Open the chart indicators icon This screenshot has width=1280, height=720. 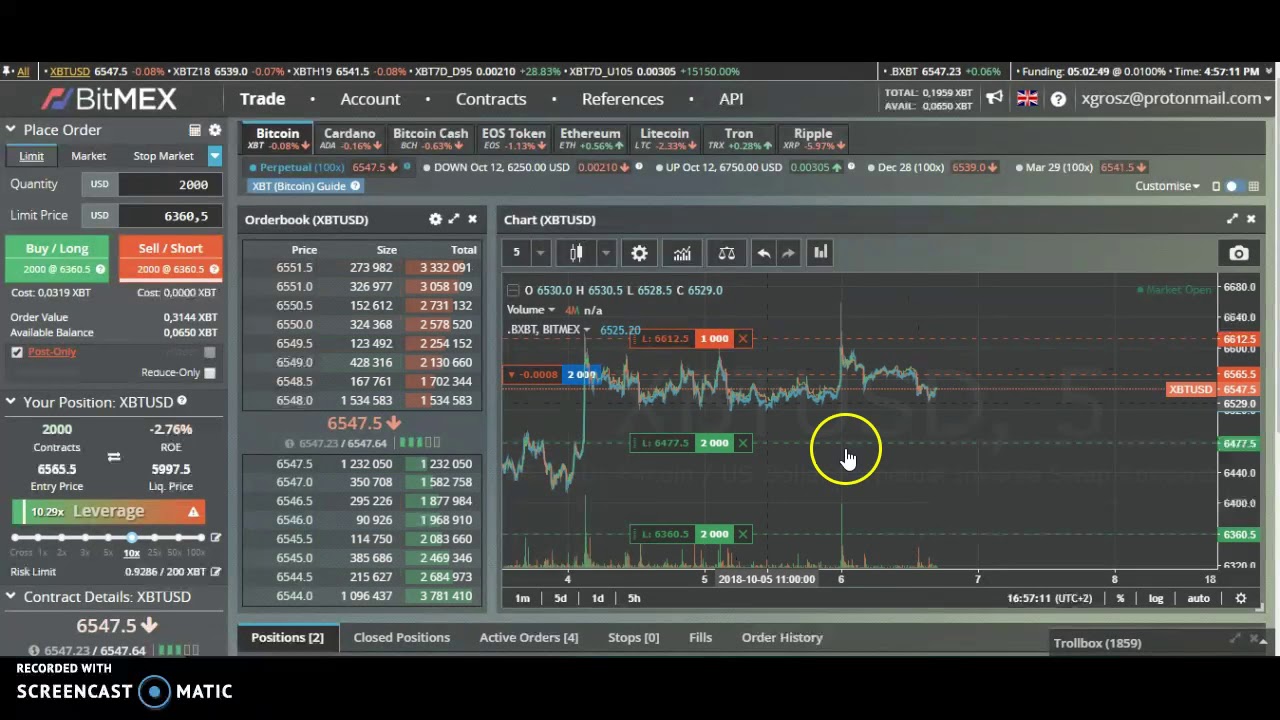tap(682, 253)
